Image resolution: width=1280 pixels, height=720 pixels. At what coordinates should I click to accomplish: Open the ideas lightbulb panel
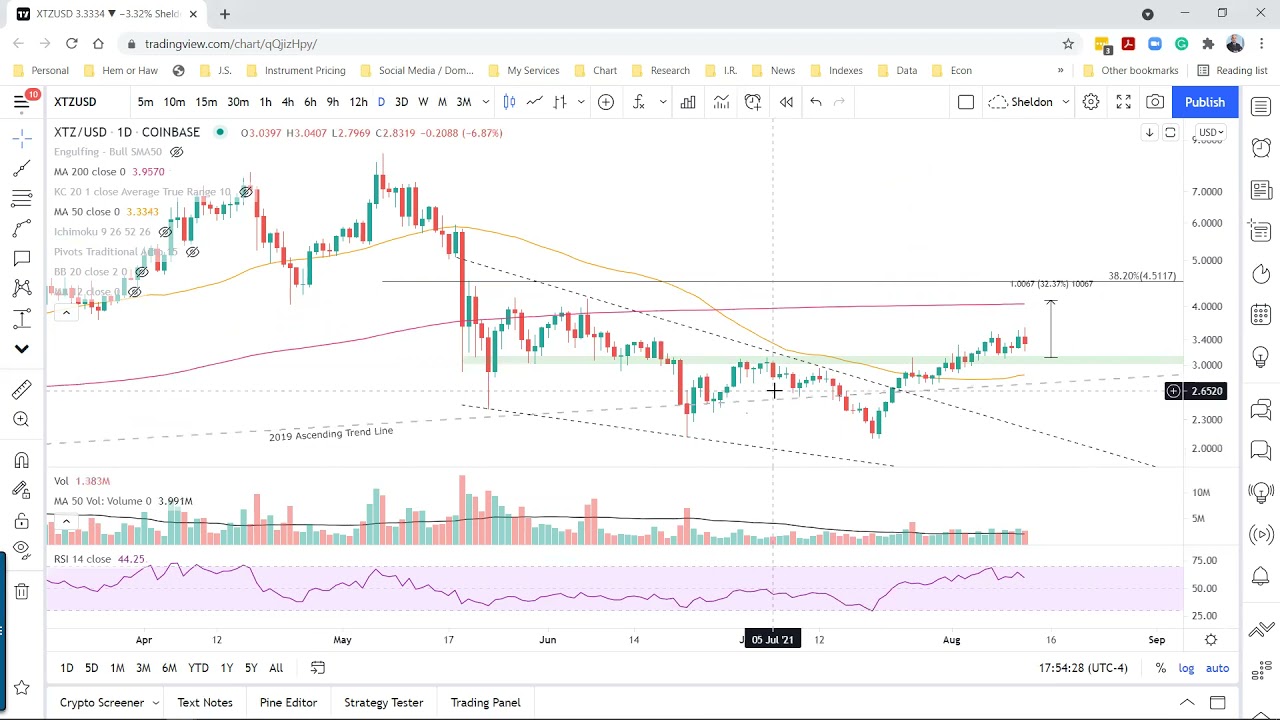click(1261, 356)
